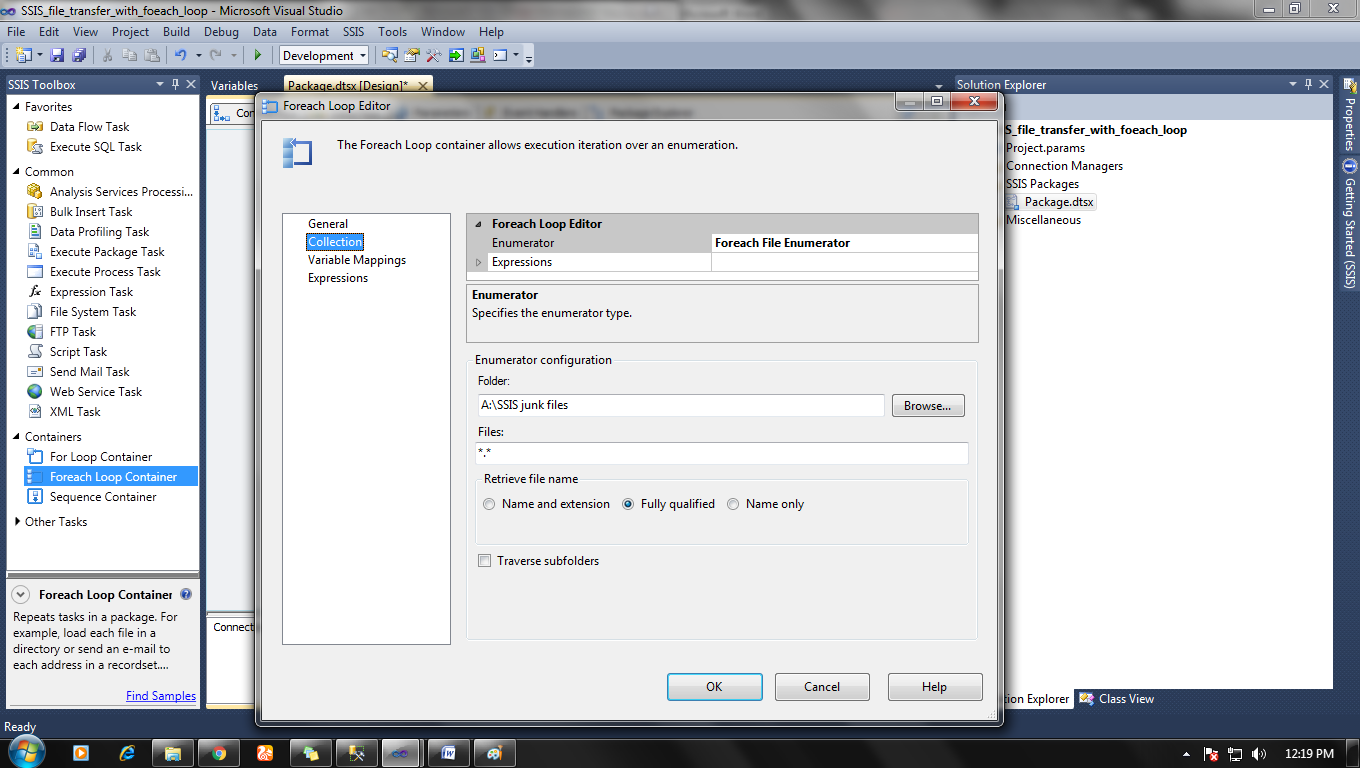This screenshot has height=768, width=1360.
Task: Select File System Task in the toolbox
Action: 92,312
